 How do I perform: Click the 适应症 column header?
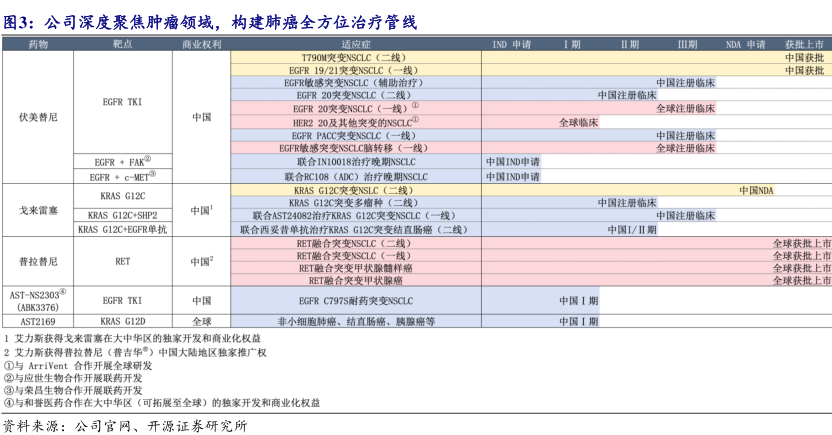(x=355, y=45)
